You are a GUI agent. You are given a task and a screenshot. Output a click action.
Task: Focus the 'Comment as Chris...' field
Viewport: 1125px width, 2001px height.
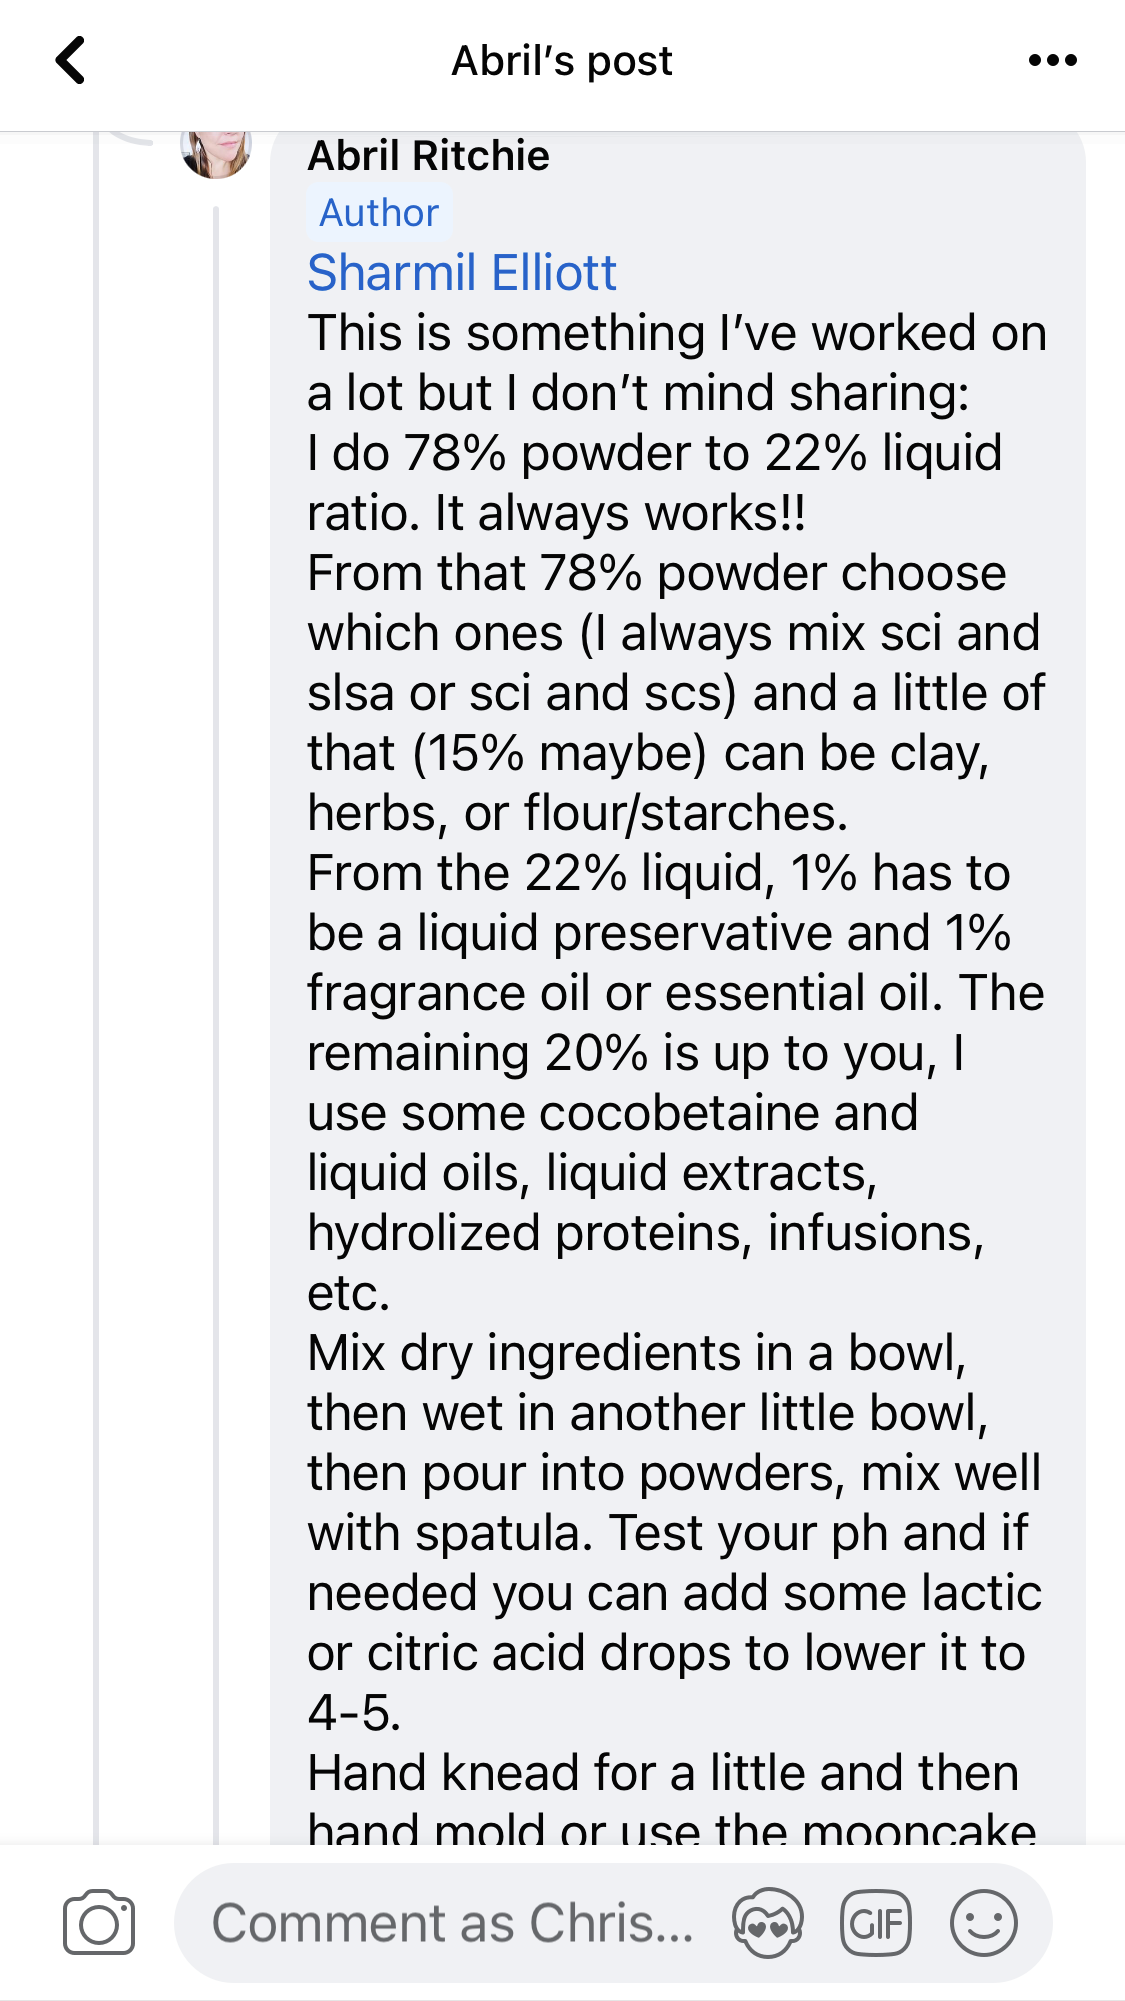452,1922
